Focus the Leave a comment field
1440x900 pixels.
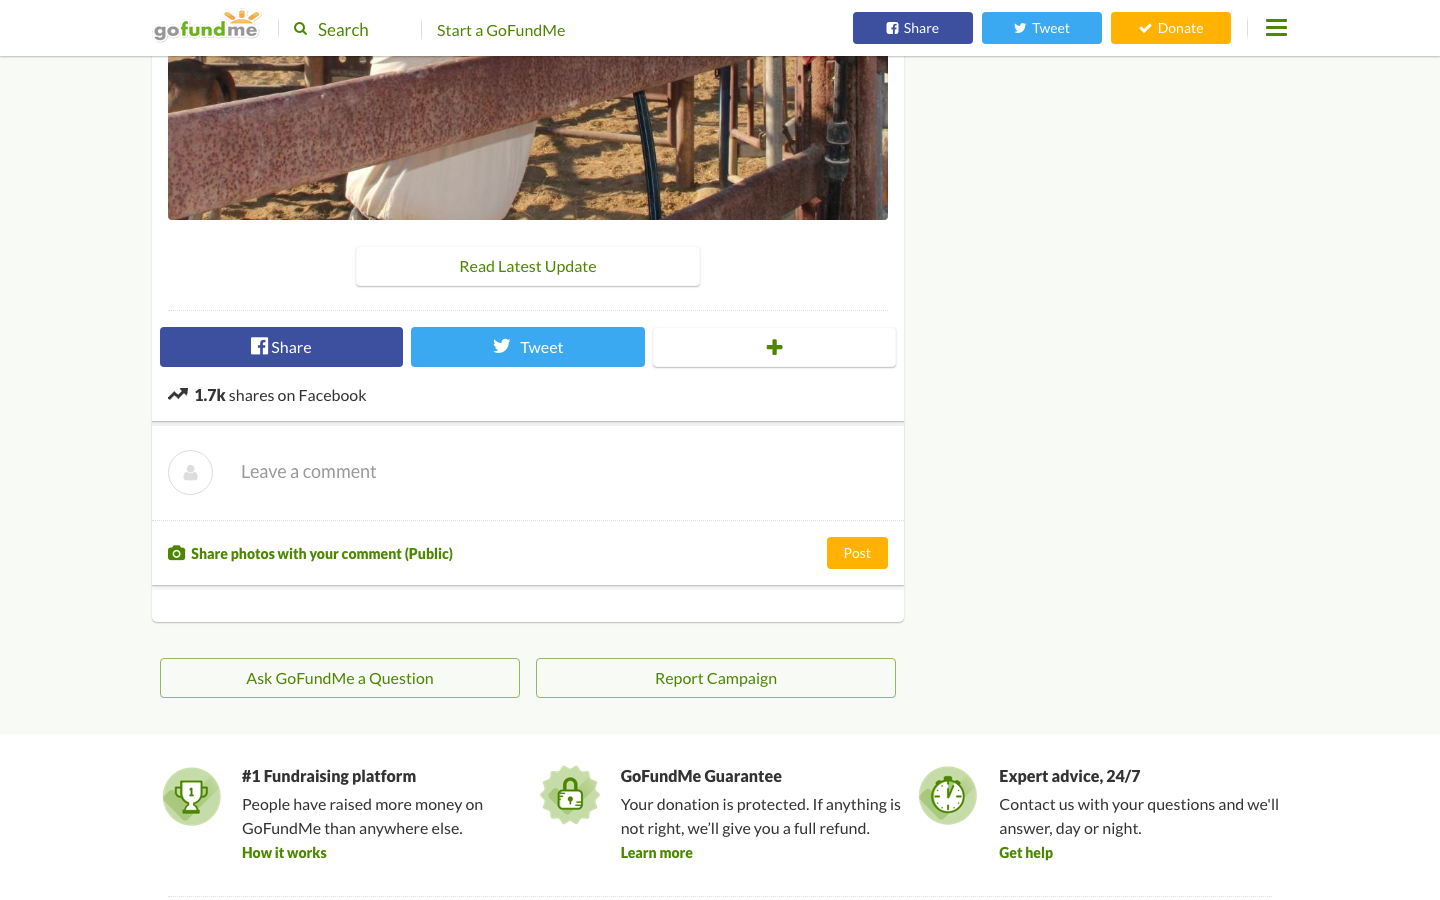(x=528, y=472)
